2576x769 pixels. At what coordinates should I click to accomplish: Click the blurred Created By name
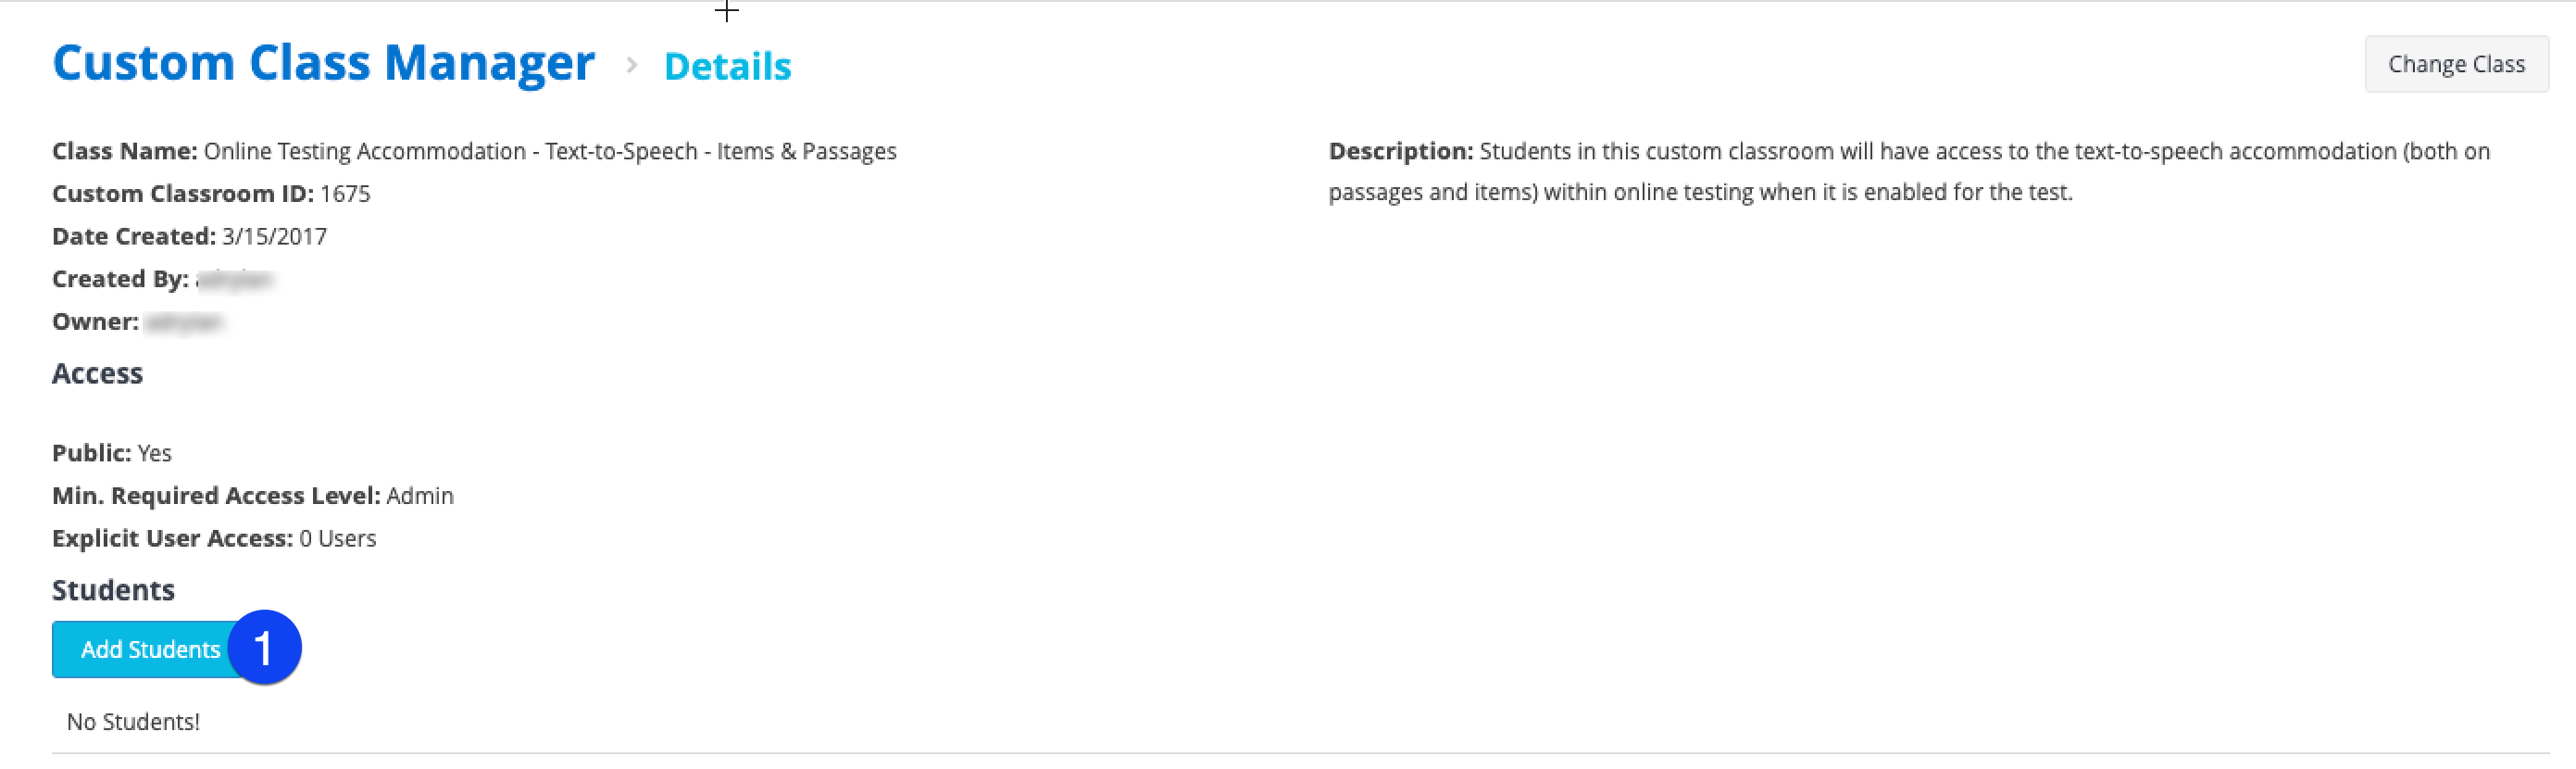(x=235, y=280)
